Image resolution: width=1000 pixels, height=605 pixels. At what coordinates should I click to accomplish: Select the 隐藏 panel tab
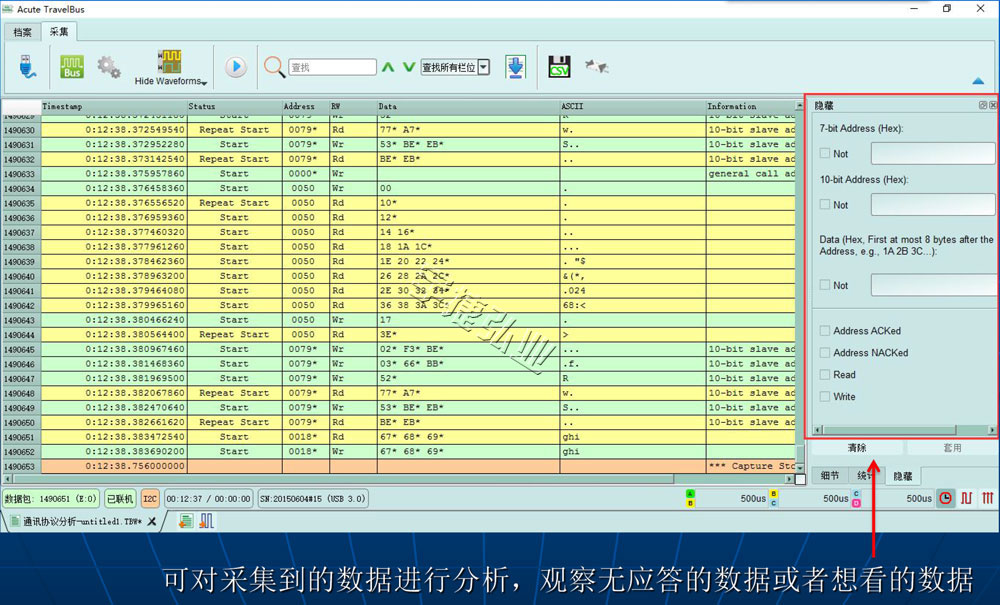(x=902, y=476)
